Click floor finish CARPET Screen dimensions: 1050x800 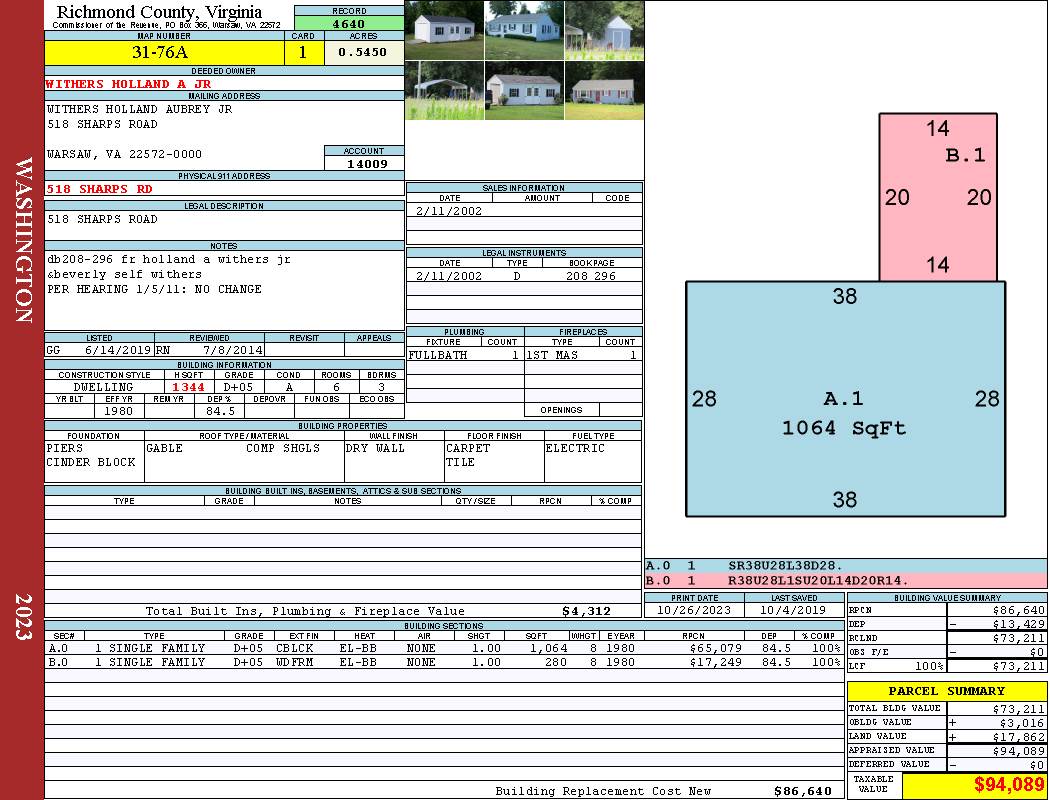pyautogui.click(x=468, y=448)
